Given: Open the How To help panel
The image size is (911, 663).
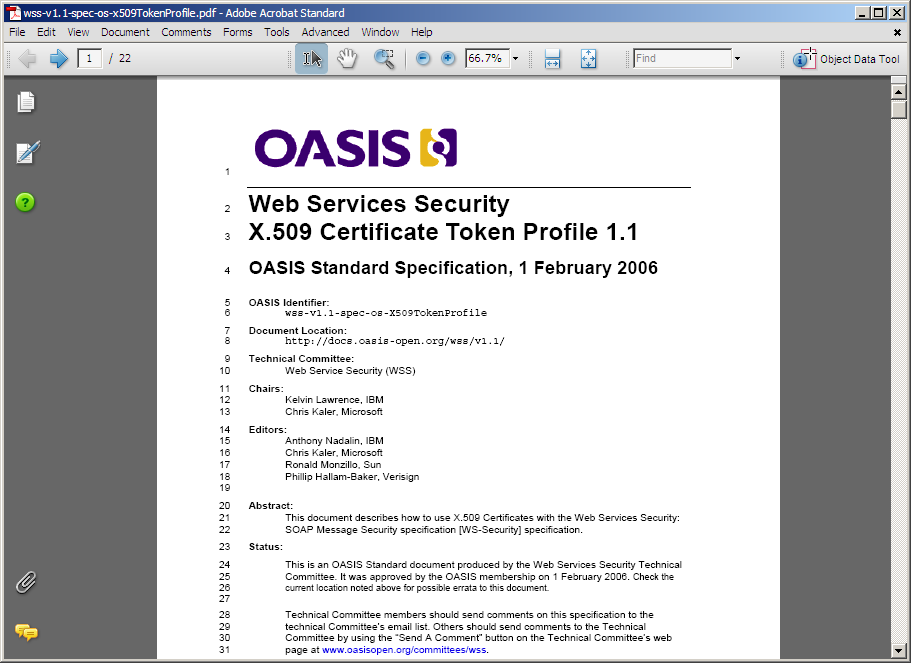Looking at the screenshot, I should click(25, 202).
